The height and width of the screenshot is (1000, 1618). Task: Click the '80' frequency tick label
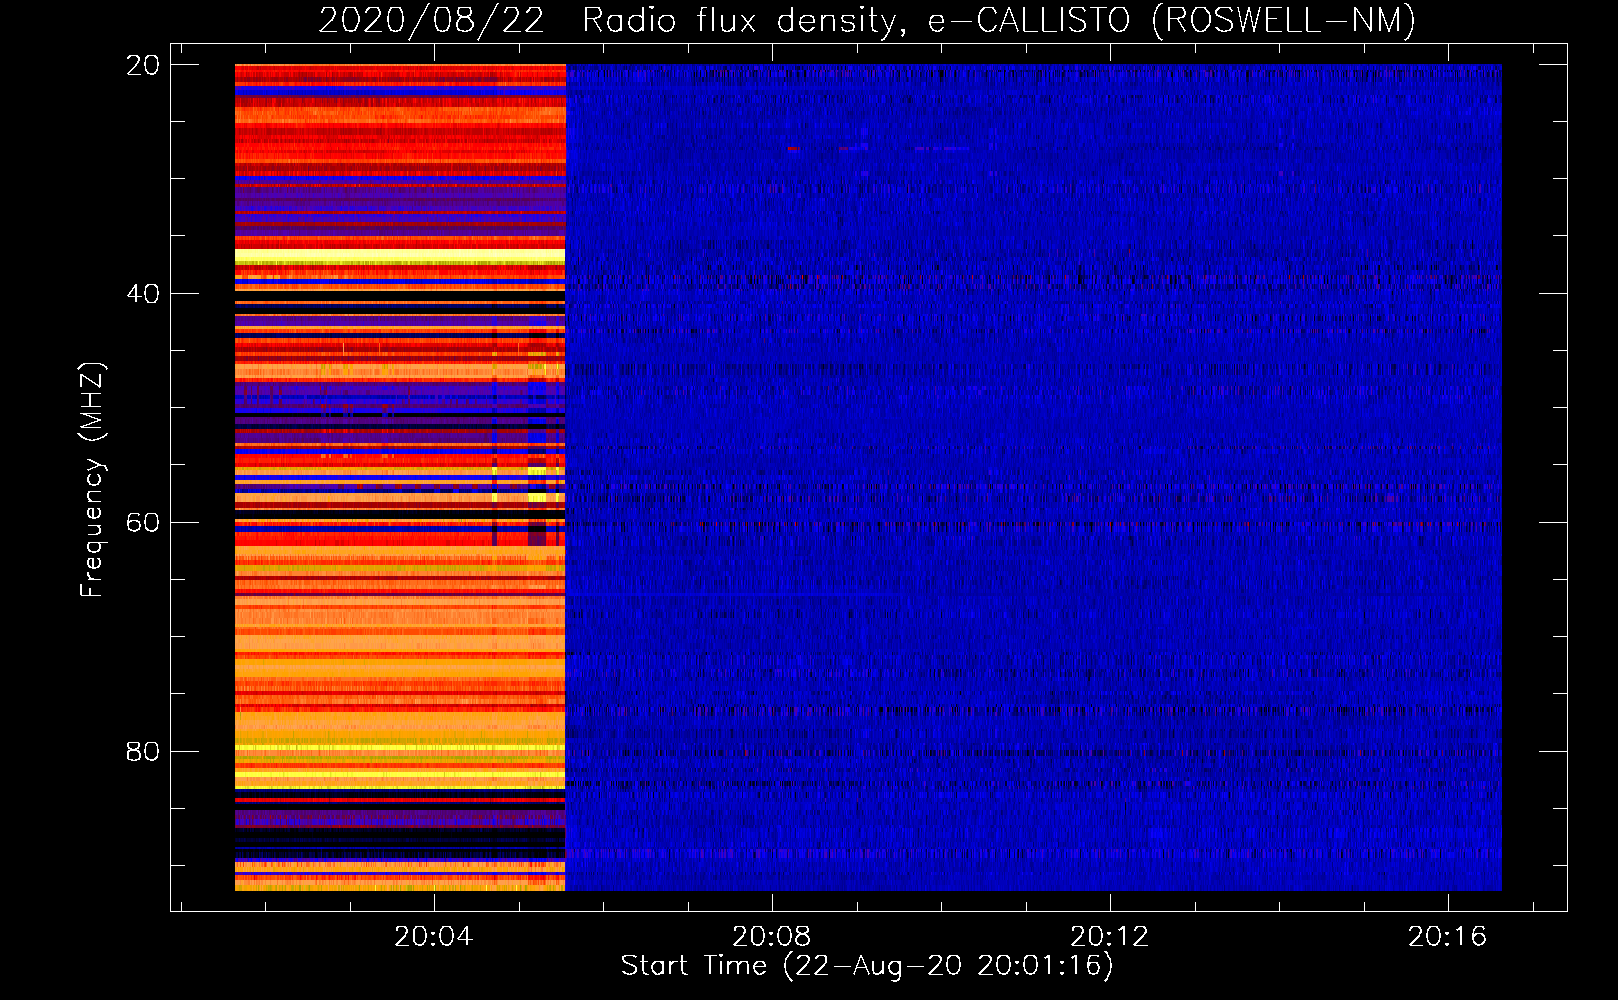[x=143, y=752]
